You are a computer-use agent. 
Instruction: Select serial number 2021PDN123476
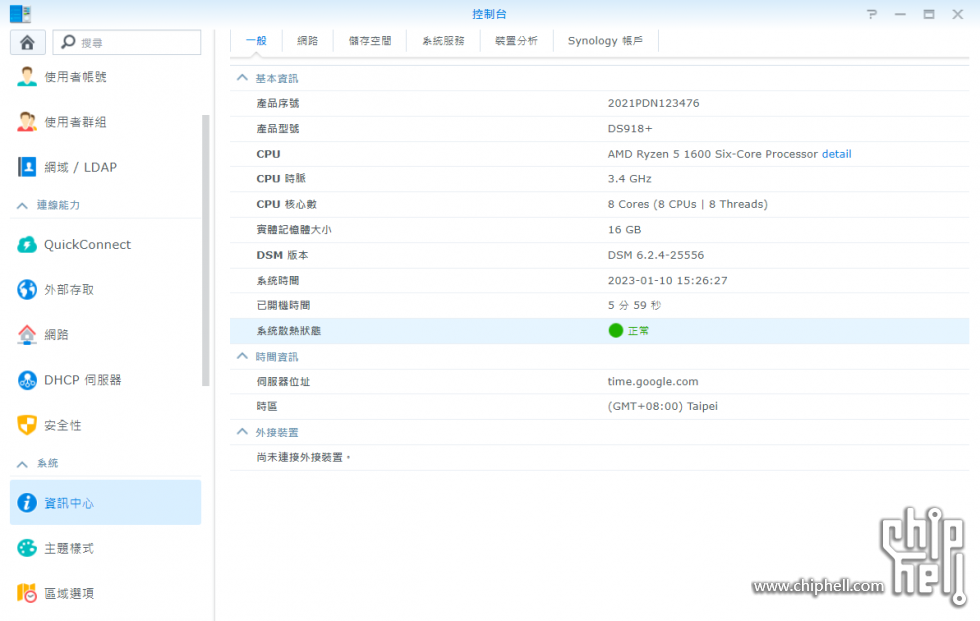click(653, 103)
